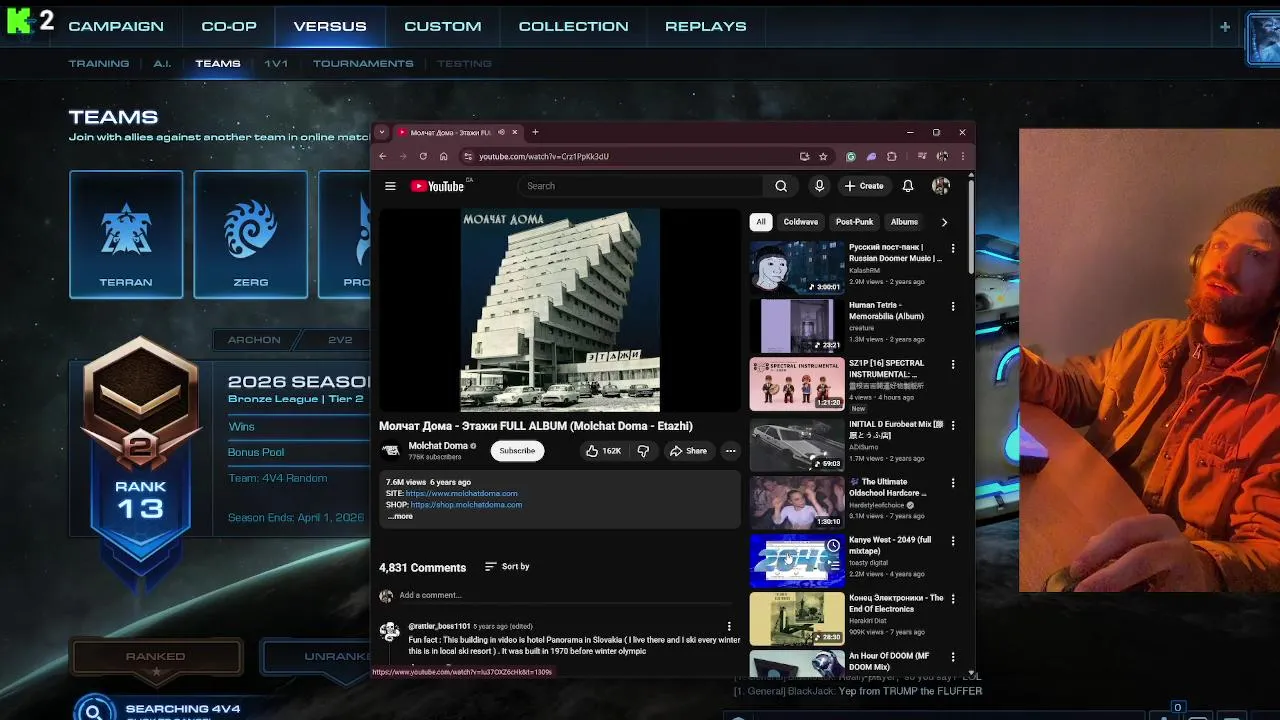Screen dimensions: 1280x720
Task: Switch to the A.I. sub-tab
Action: tap(162, 64)
